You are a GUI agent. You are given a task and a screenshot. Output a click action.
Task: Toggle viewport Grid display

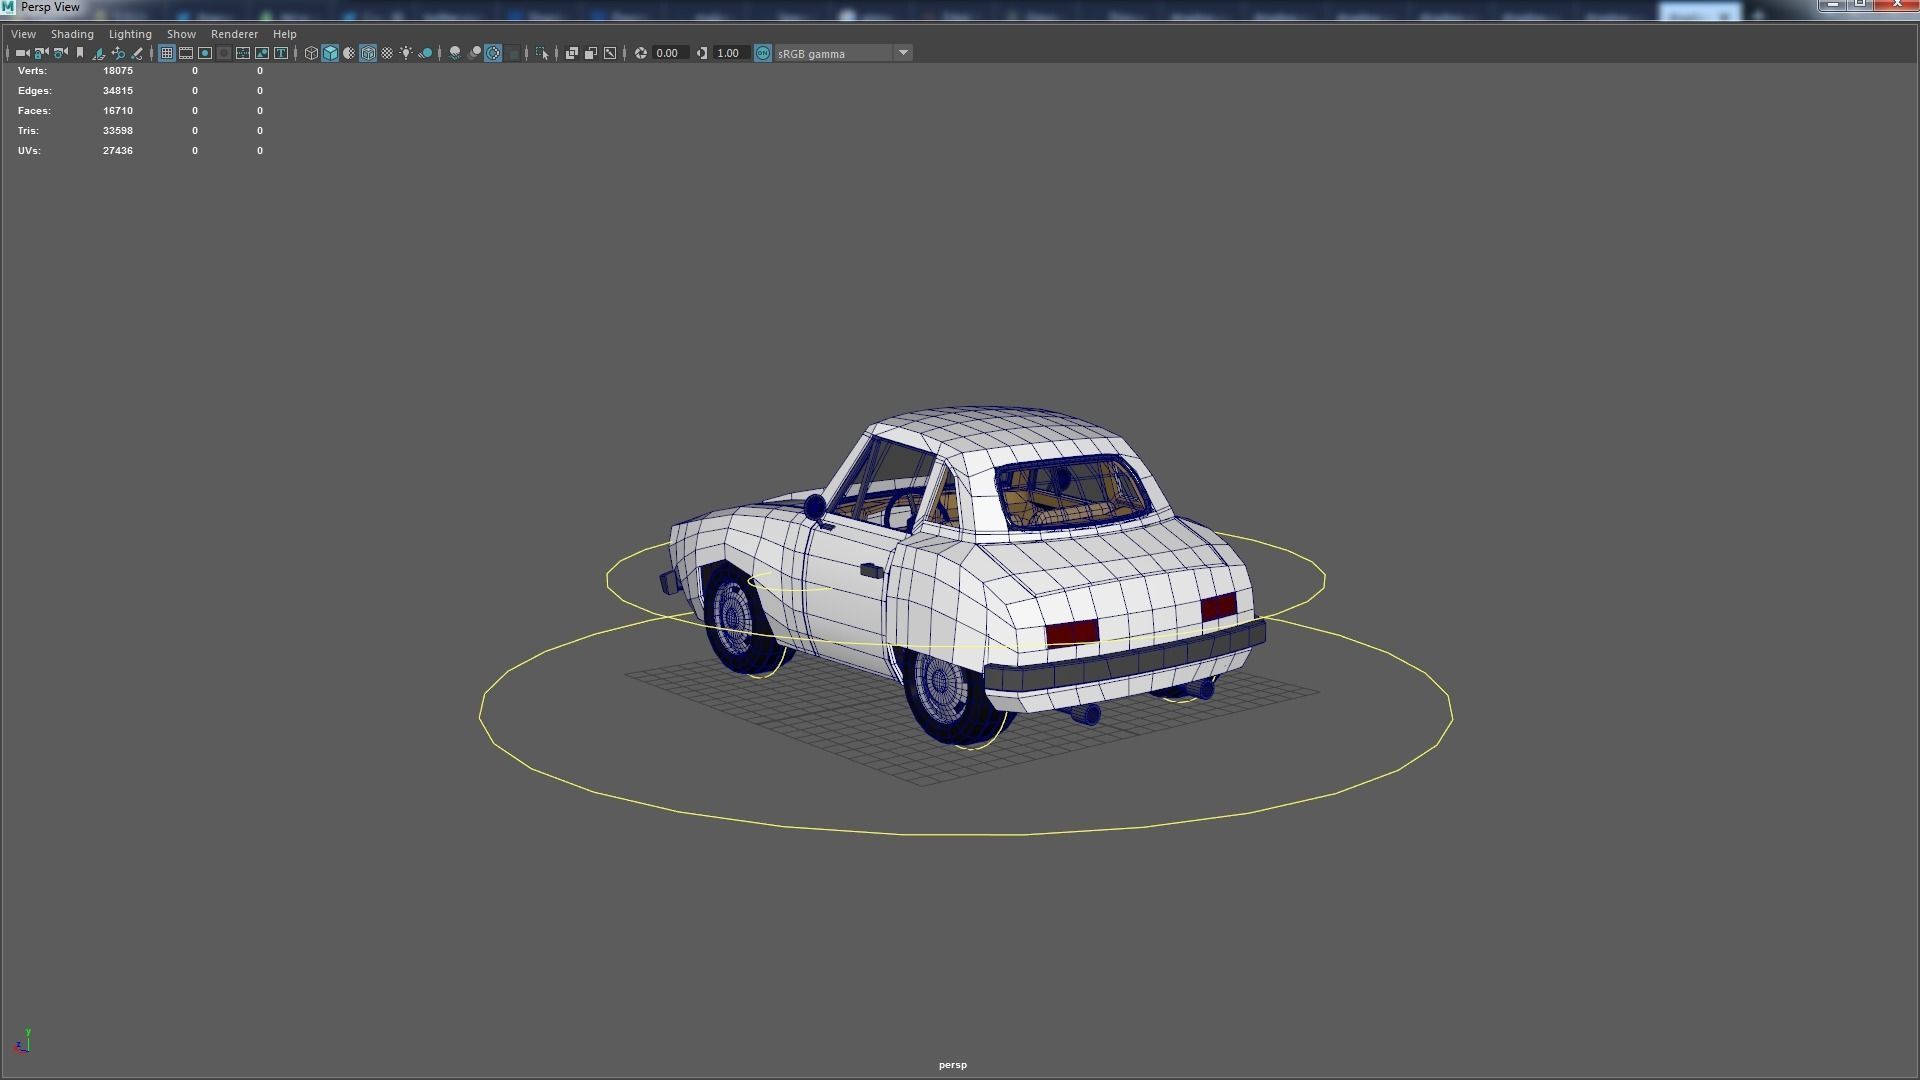coord(167,53)
